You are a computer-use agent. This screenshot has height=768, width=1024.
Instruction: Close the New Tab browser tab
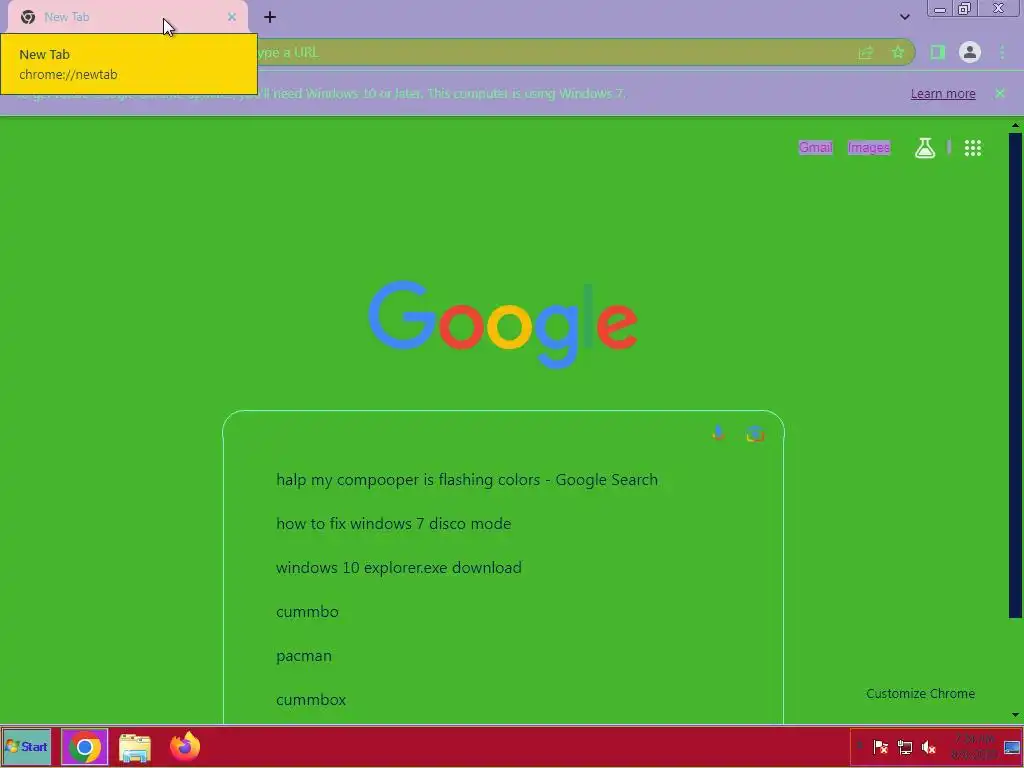click(x=231, y=17)
